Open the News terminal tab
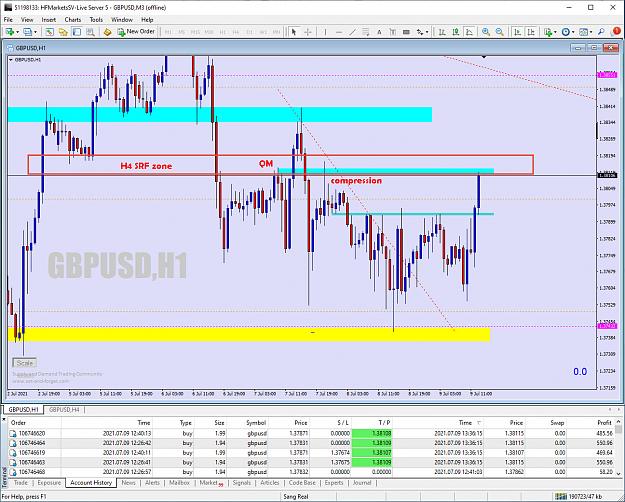 (128, 483)
